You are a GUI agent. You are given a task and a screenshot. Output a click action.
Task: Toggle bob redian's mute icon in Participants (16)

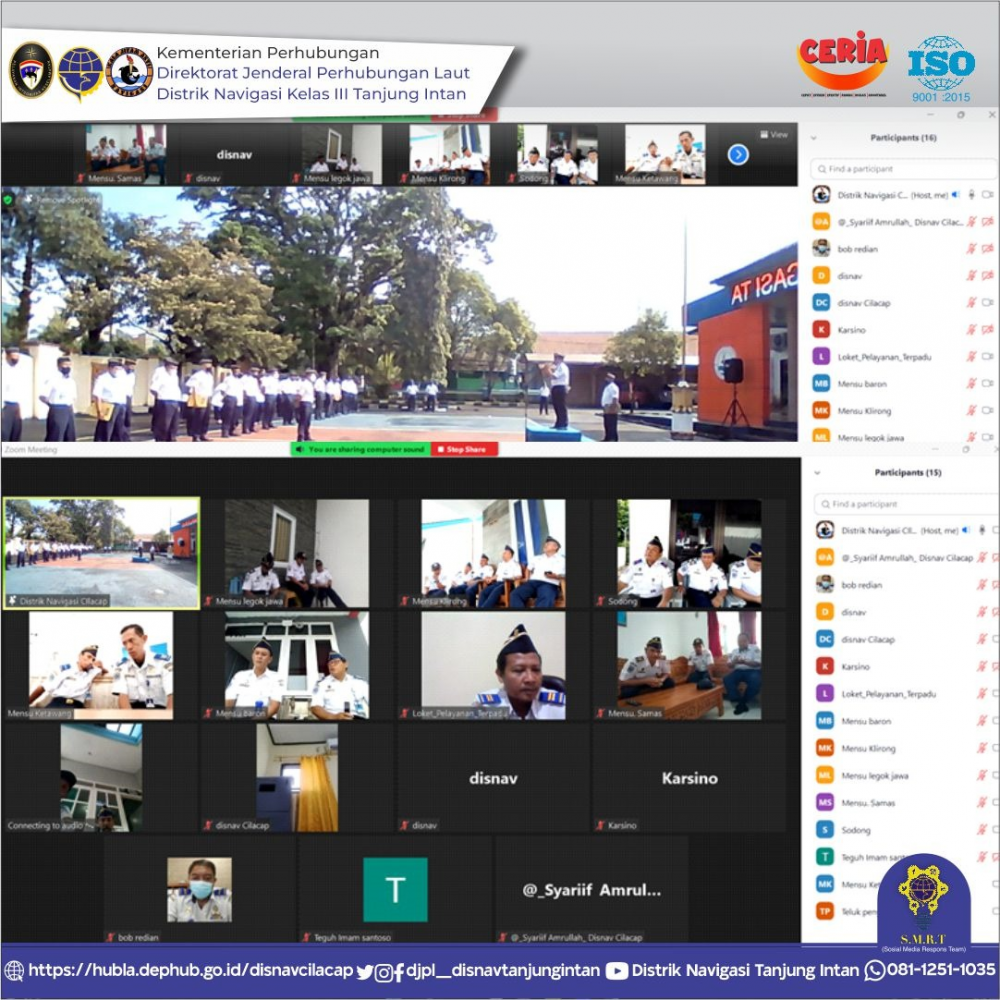tap(971, 249)
